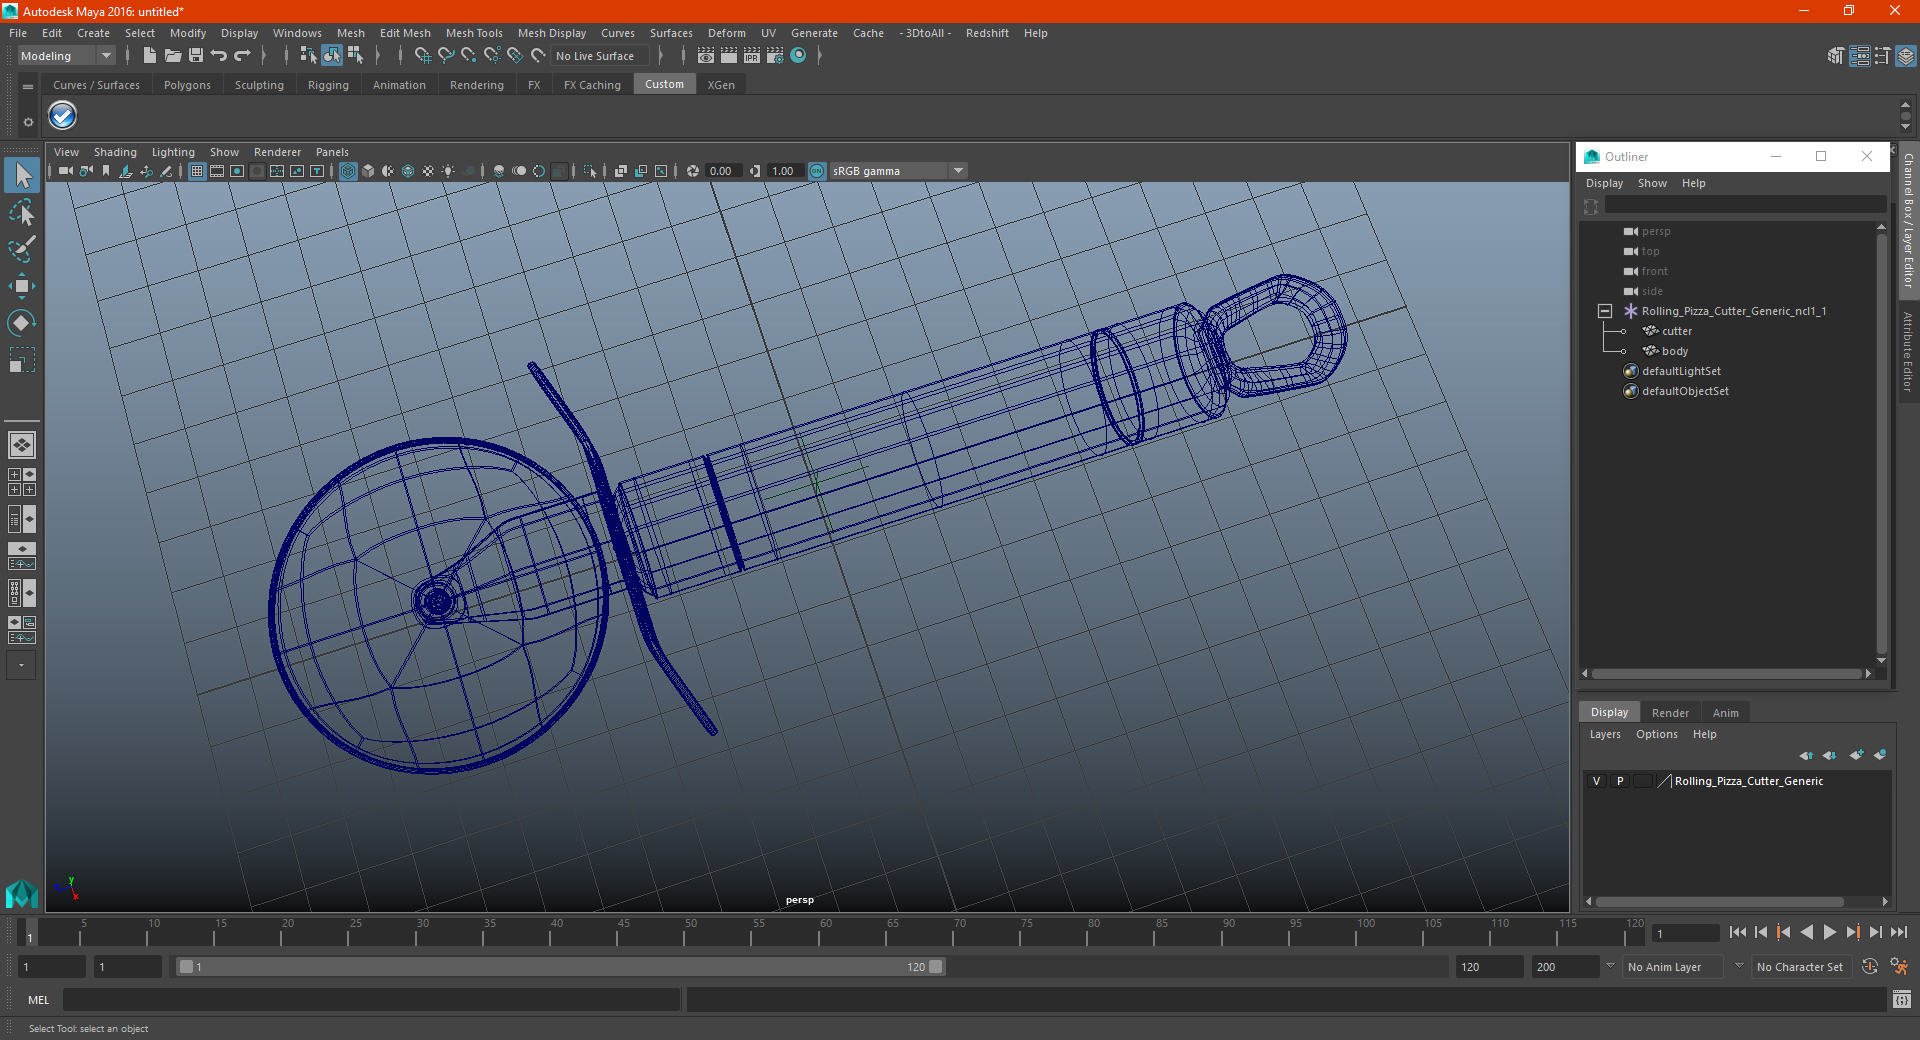Image resolution: width=1920 pixels, height=1040 pixels.
Task: Choose the Paint selection tool
Action: tap(22, 248)
